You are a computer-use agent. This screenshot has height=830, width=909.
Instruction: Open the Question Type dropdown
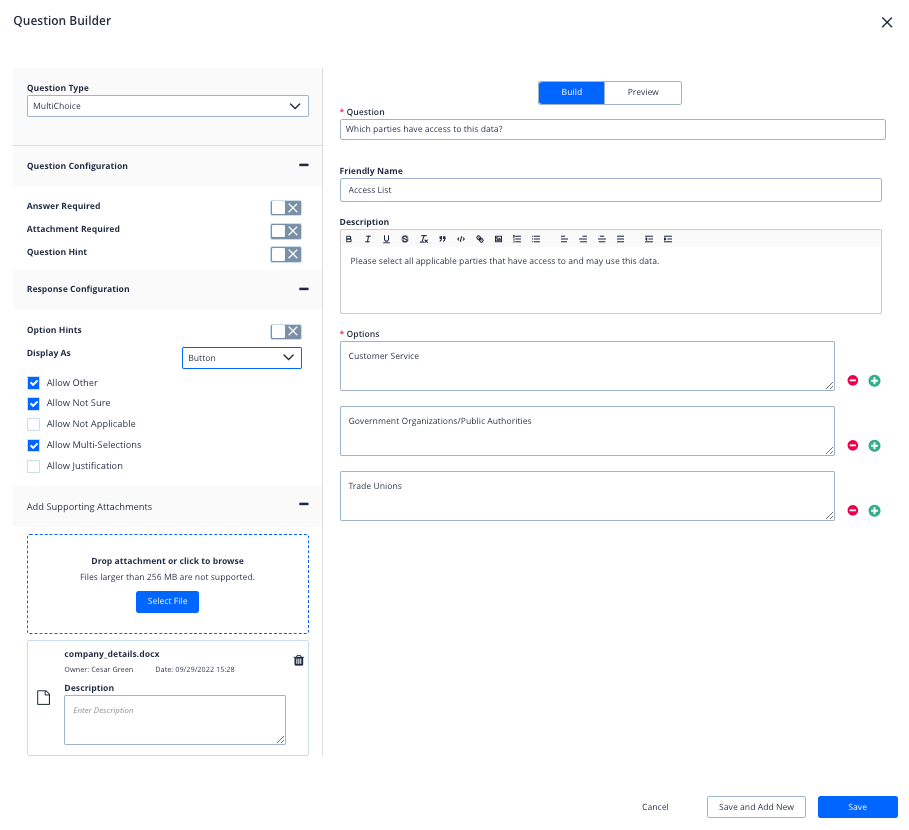[167, 106]
